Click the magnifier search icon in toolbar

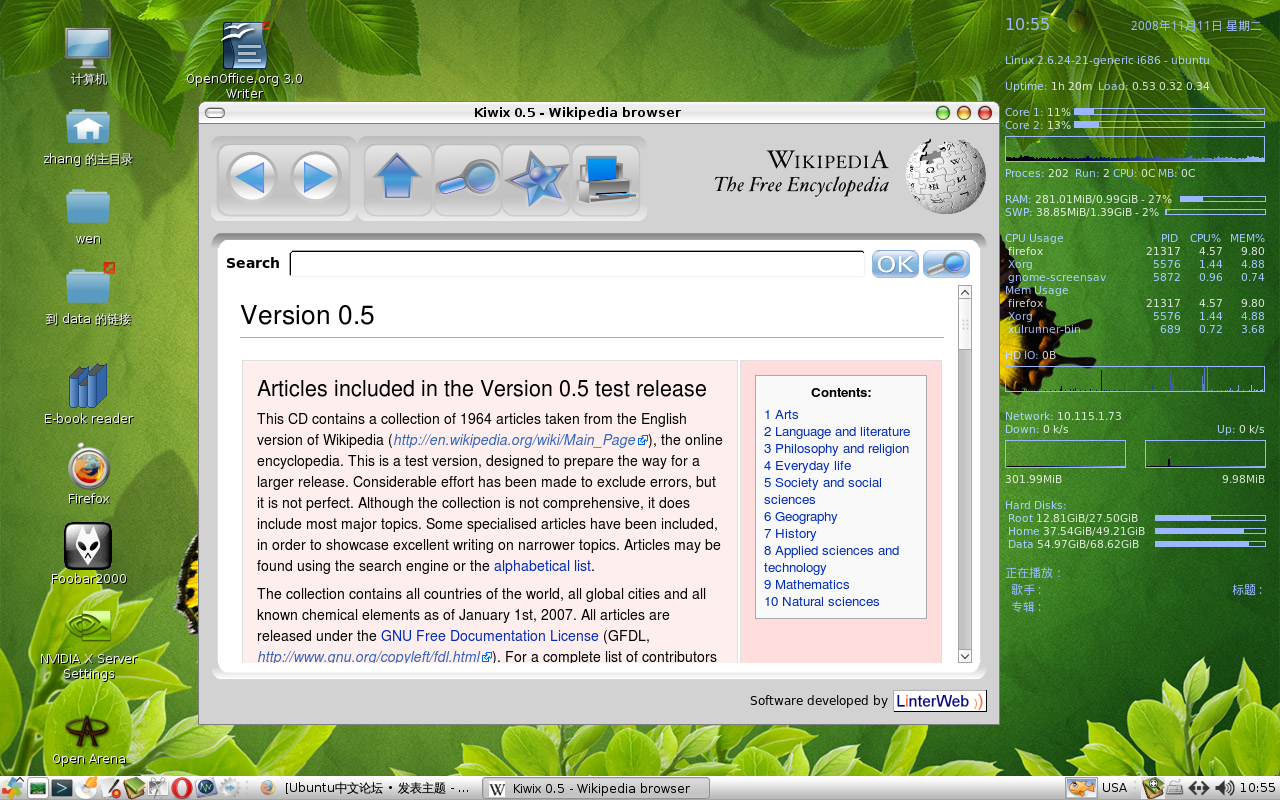coord(467,179)
